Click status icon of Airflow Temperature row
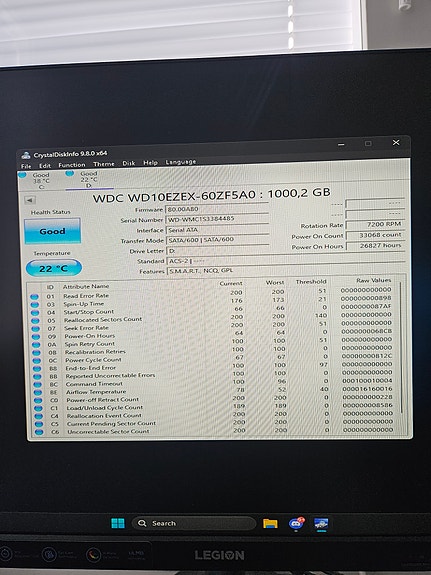 point(38,393)
